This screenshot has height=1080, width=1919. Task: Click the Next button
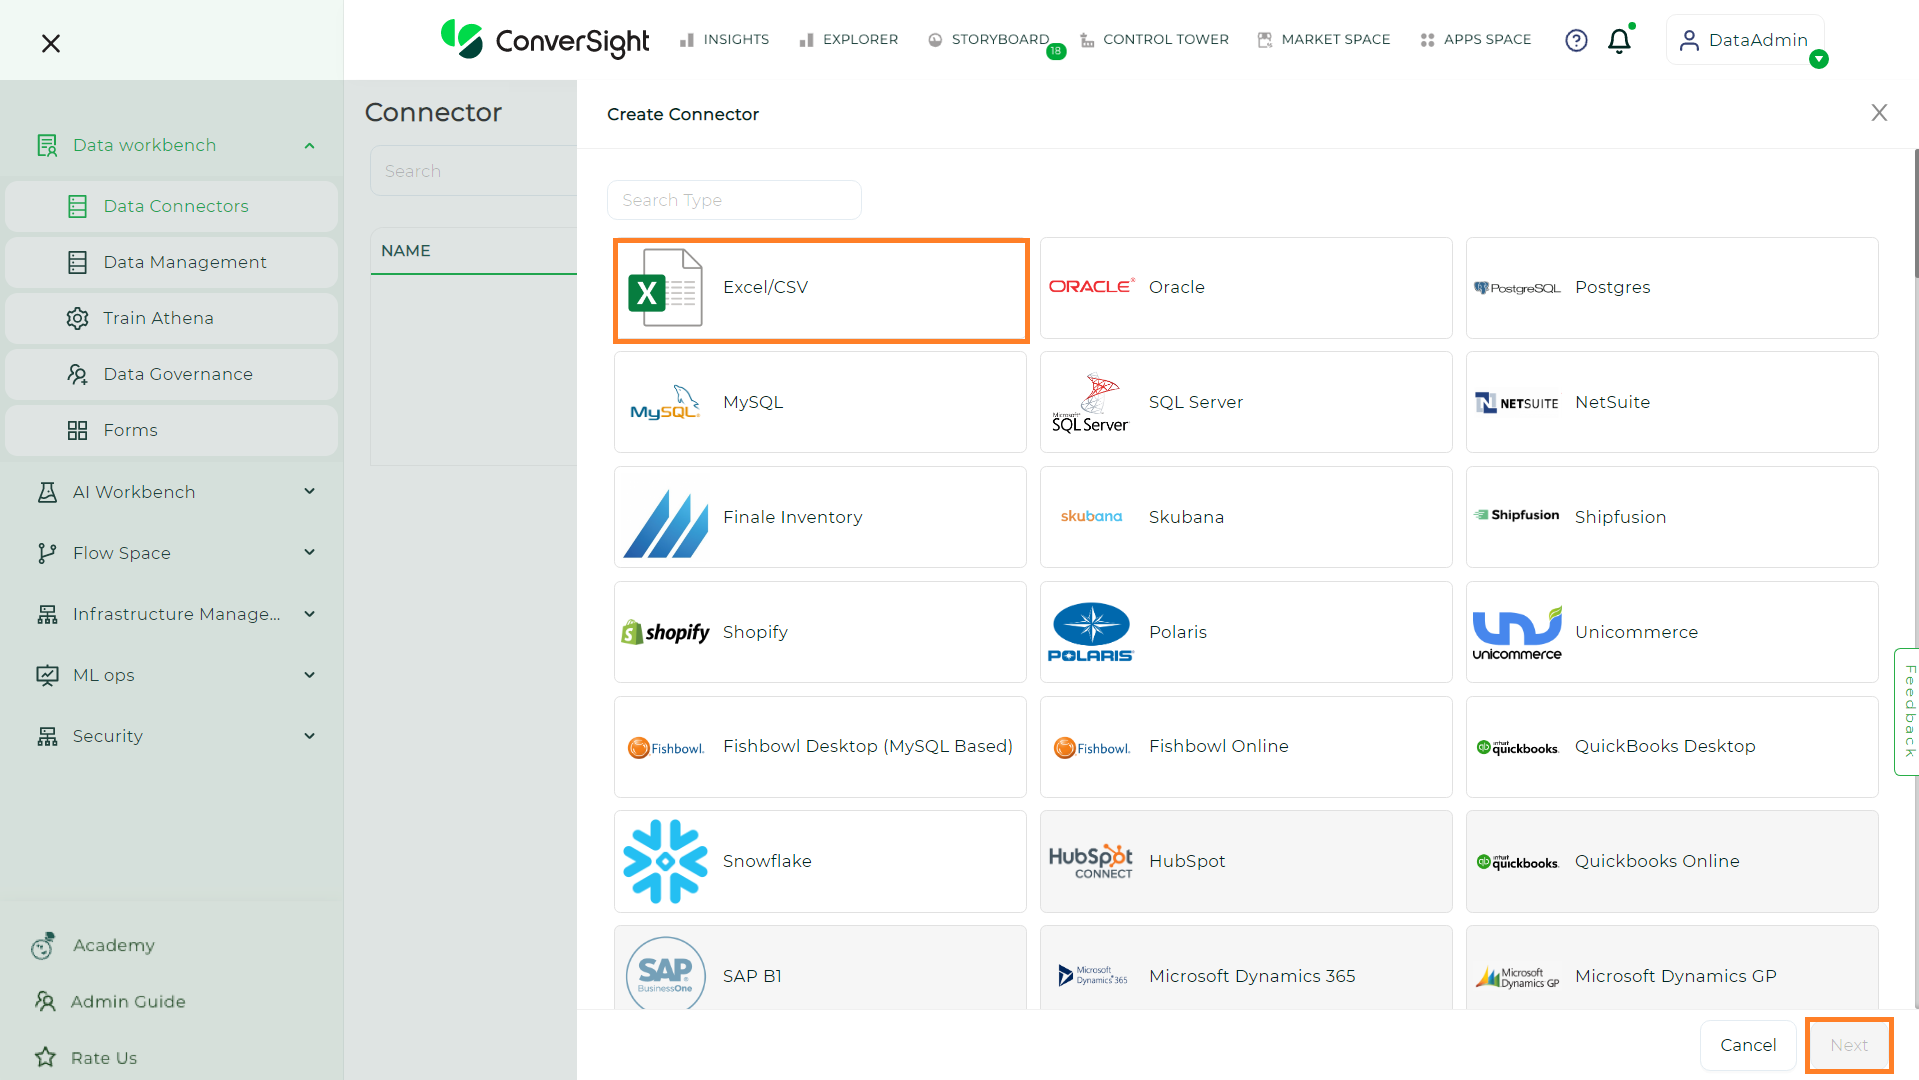[x=1849, y=1045]
